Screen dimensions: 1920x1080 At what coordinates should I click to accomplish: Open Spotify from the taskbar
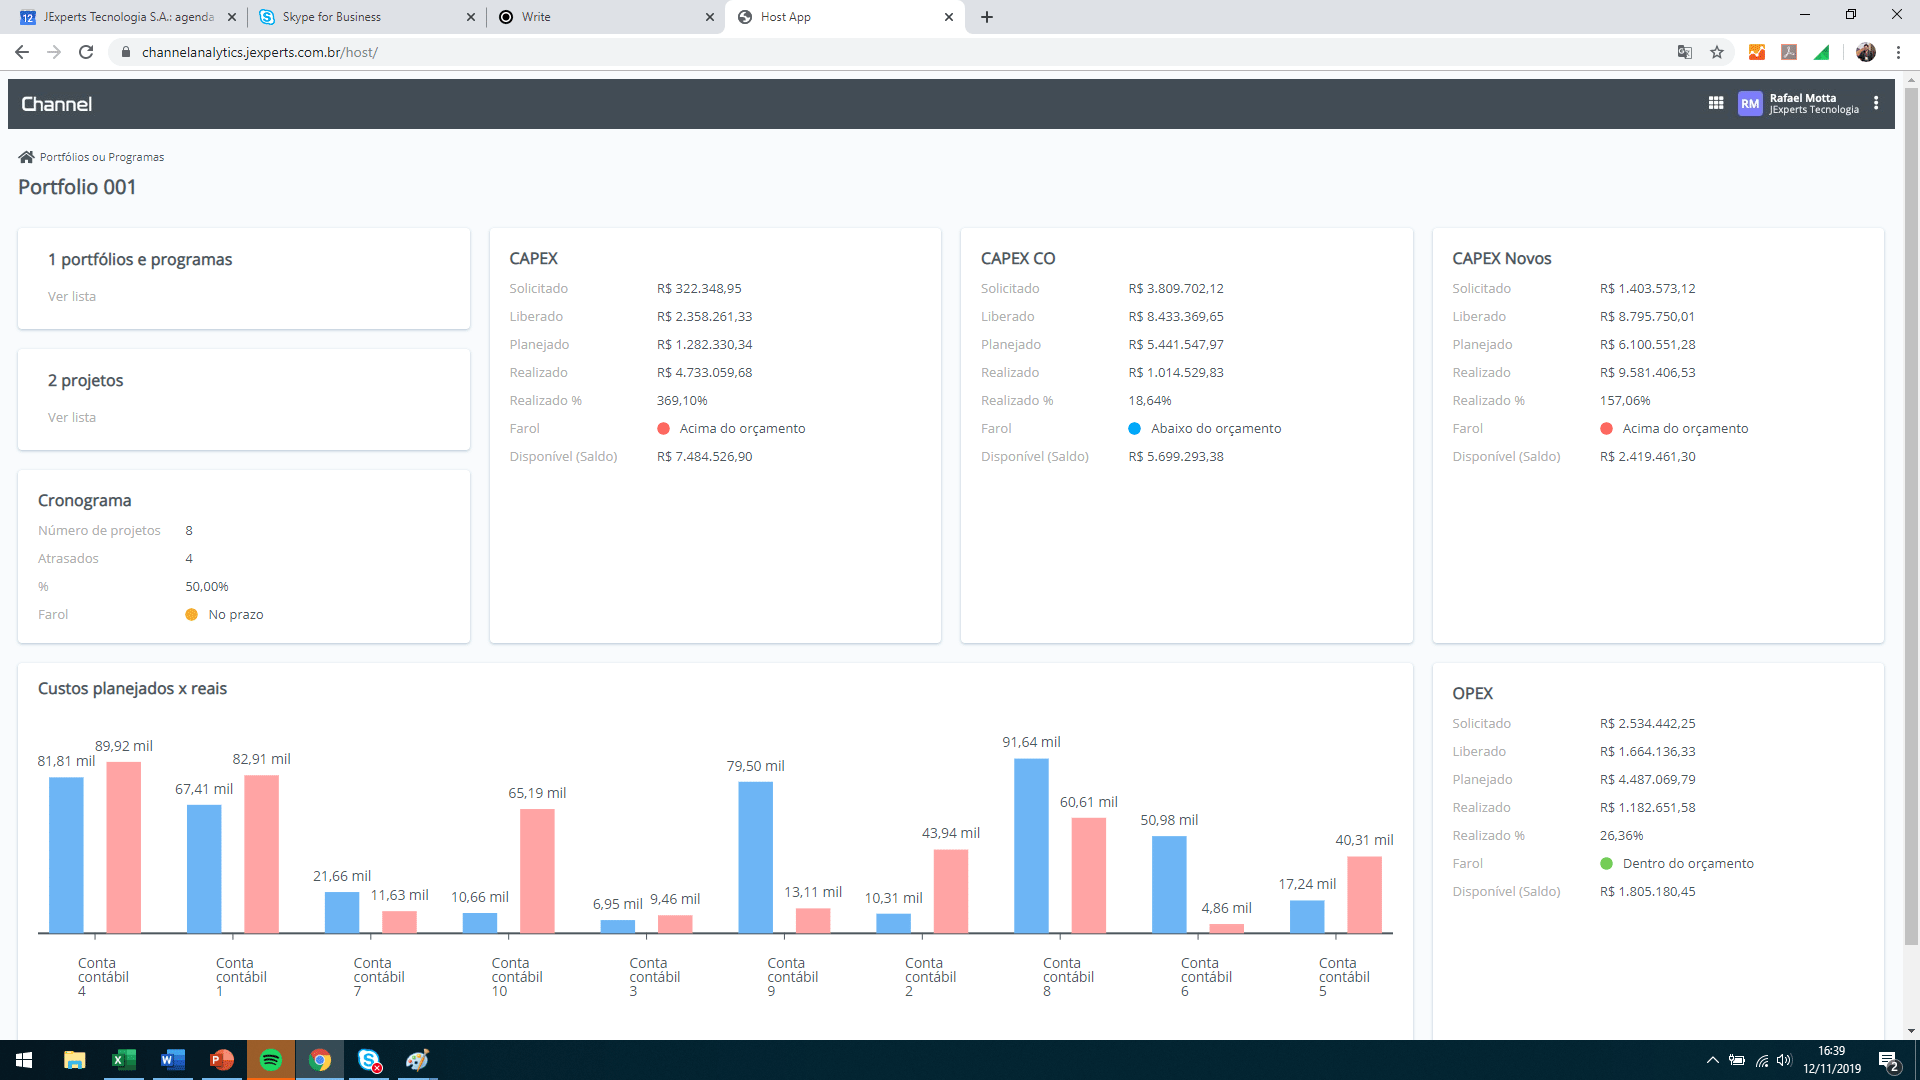[x=270, y=1060]
